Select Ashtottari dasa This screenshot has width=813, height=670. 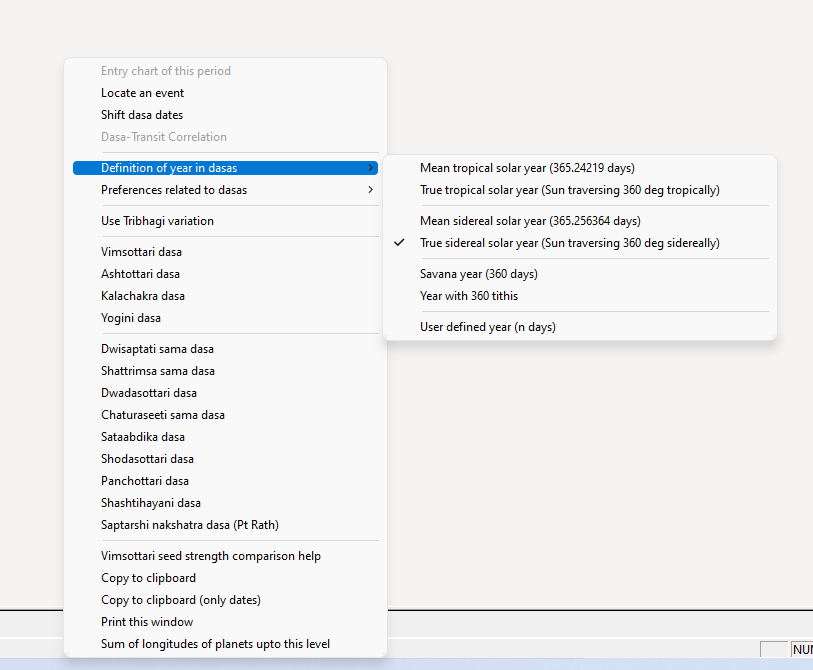(x=226, y=274)
